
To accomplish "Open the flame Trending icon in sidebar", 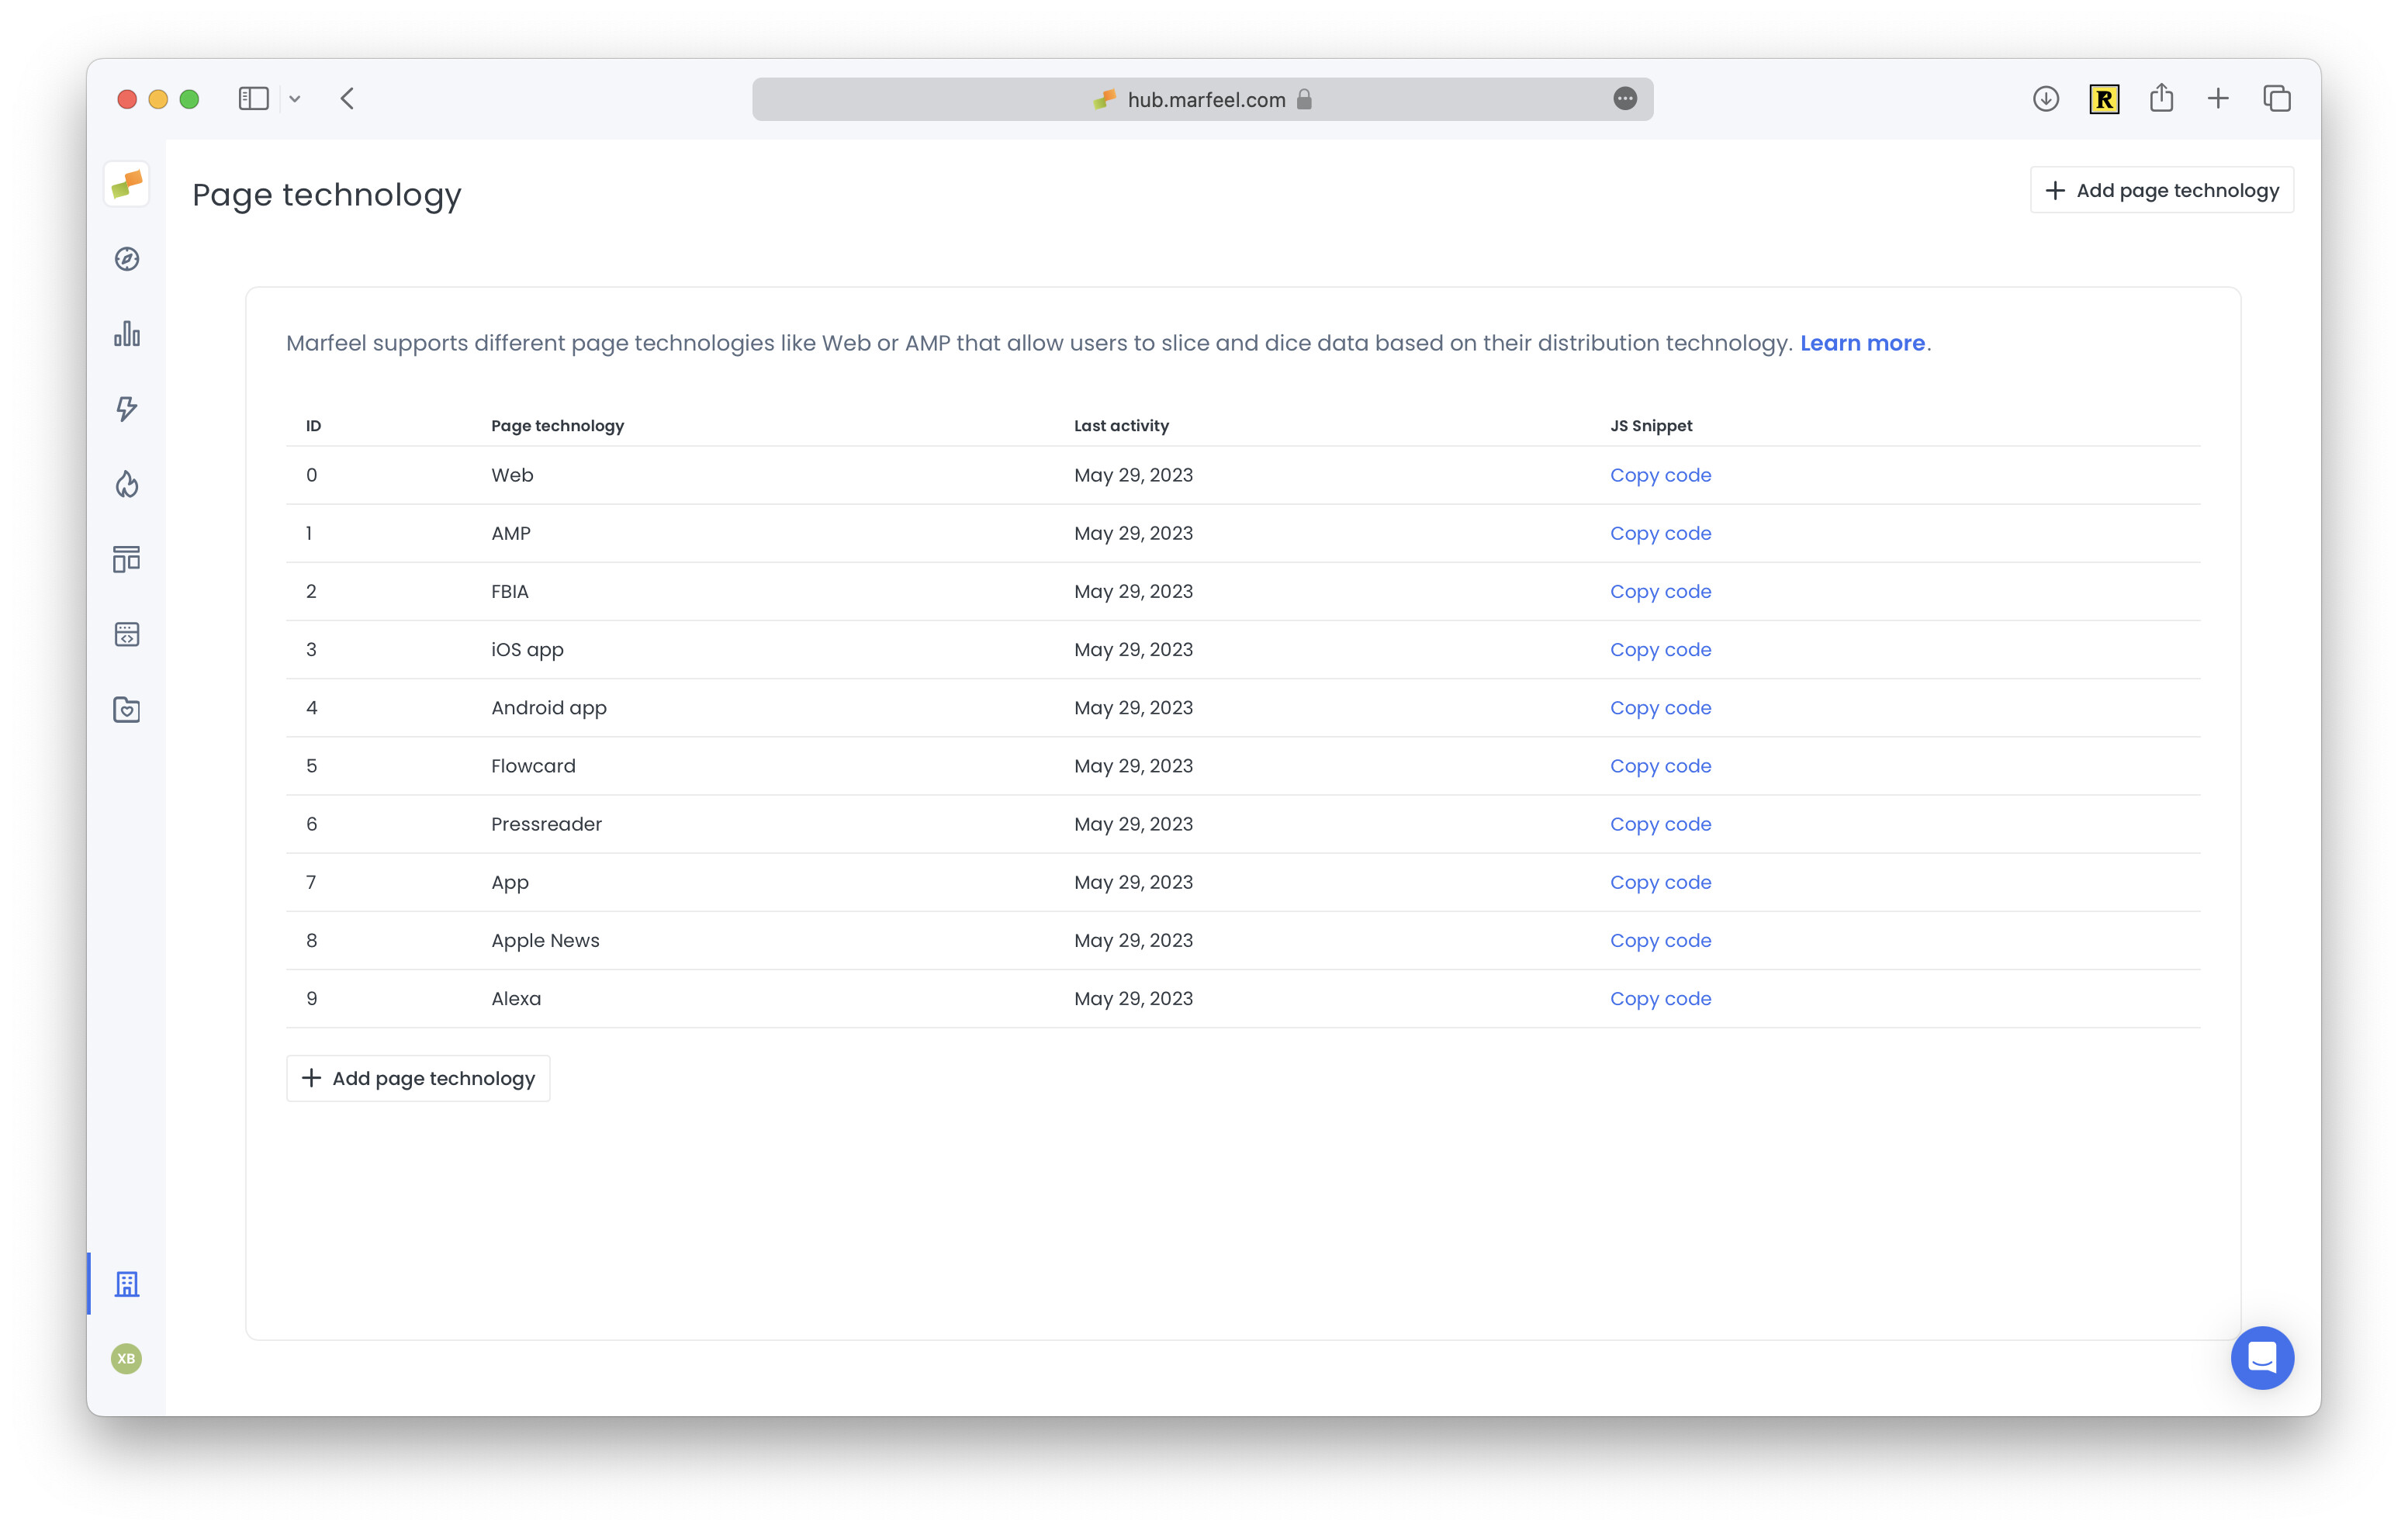I will pos(126,484).
